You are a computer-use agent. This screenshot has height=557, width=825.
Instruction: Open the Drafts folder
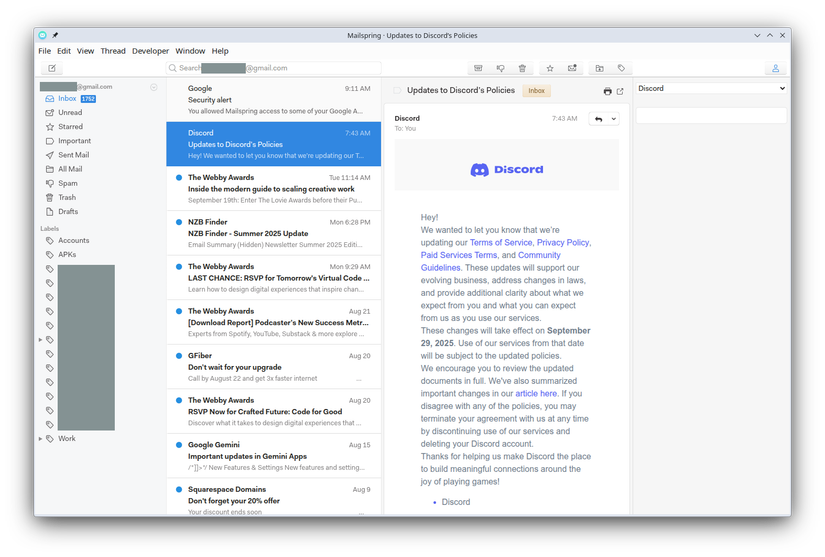68,211
